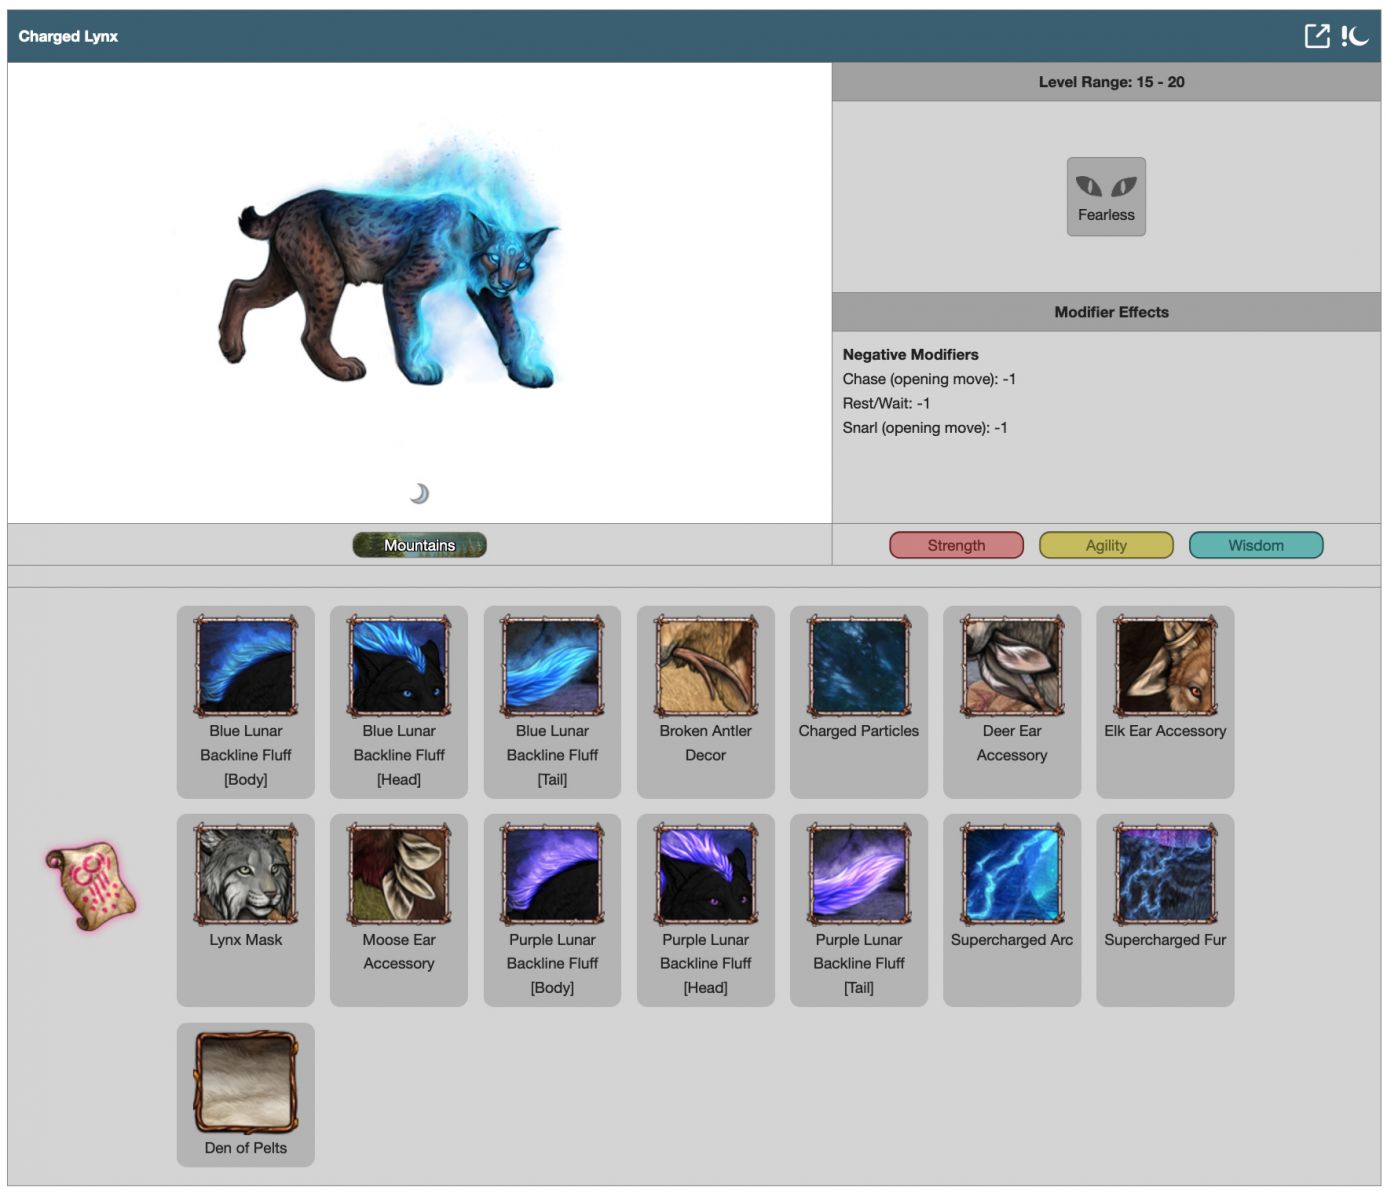Screen dimensions: 1387x1198
Task: Click the red Strength stat badge
Action: 955,545
